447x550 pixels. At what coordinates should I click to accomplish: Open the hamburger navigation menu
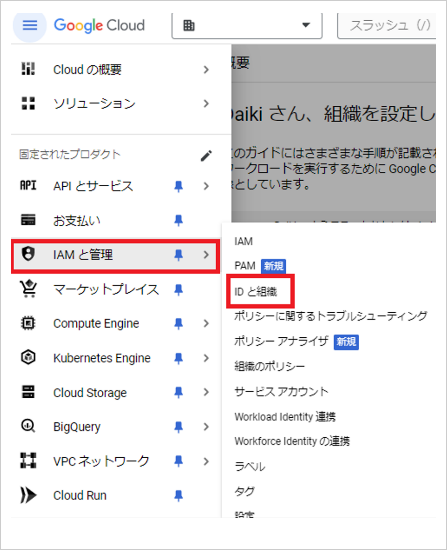pos(30,25)
